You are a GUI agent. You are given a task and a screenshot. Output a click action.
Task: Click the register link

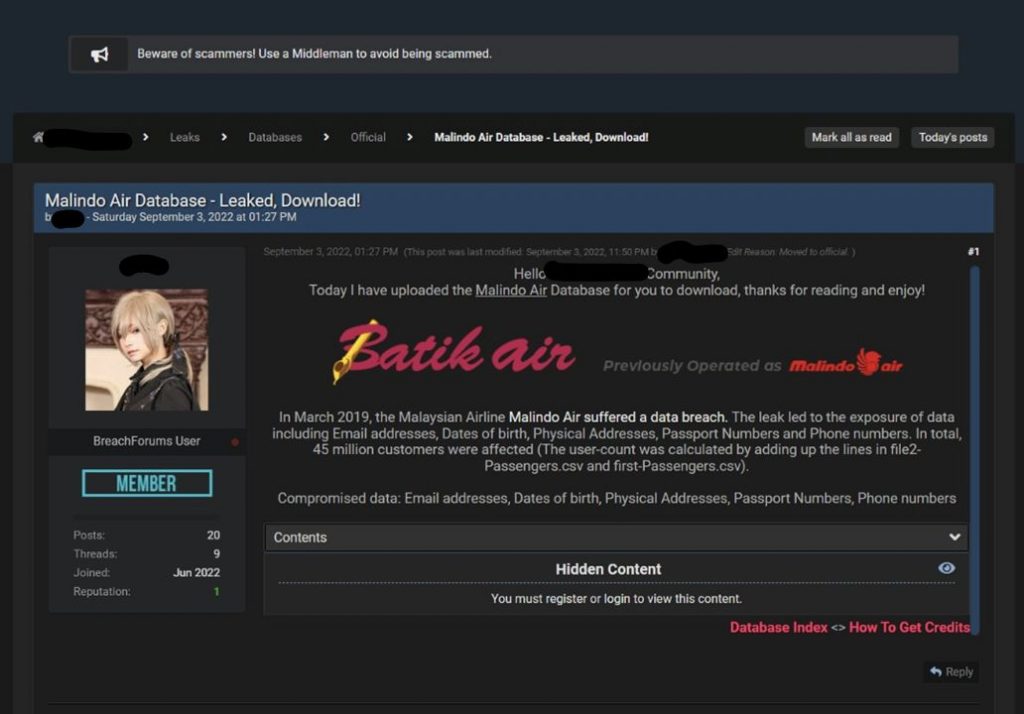tap(566, 598)
